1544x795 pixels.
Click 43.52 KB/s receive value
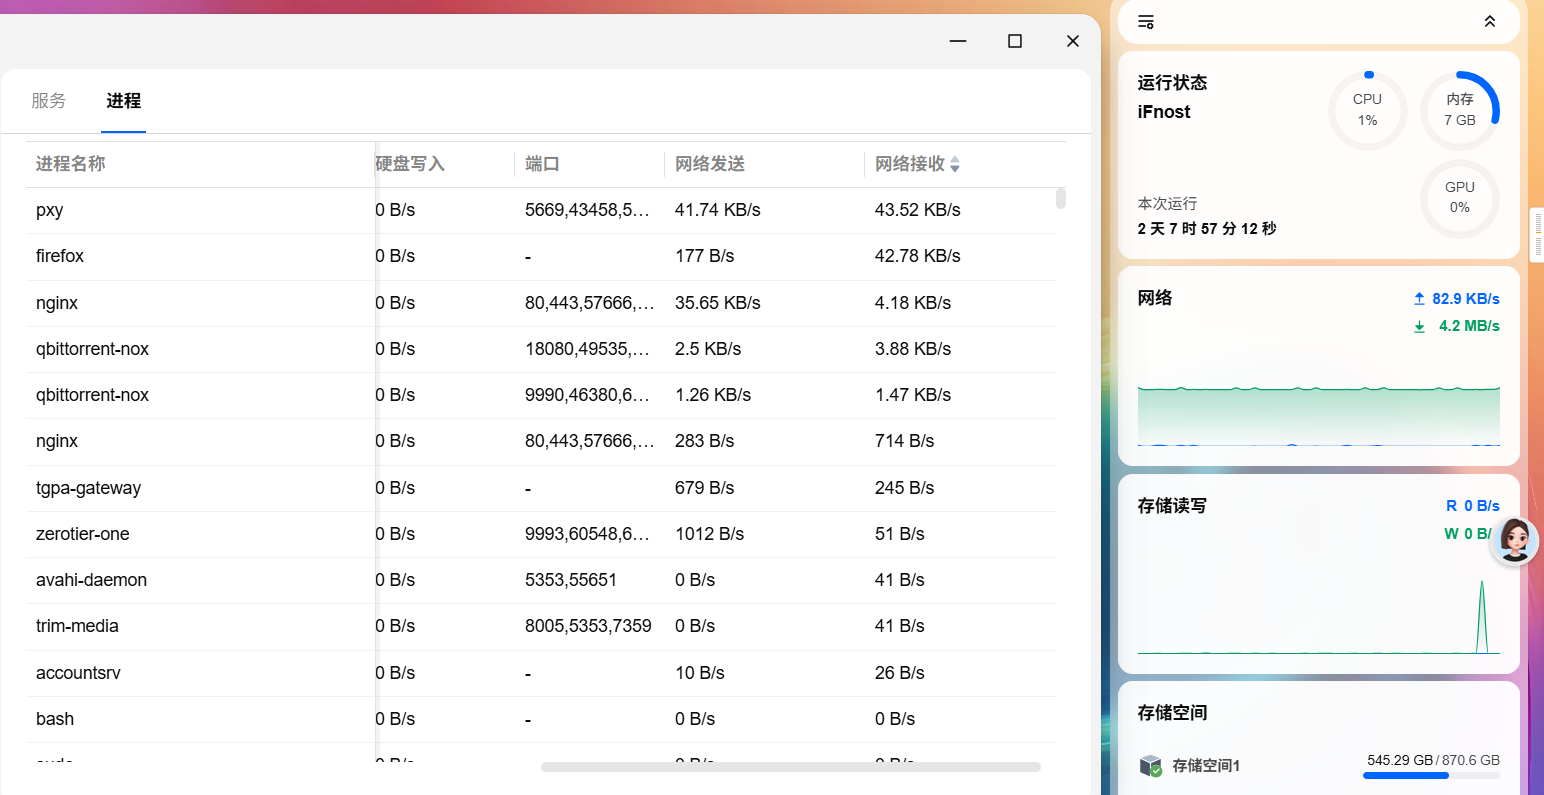pos(917,210)
